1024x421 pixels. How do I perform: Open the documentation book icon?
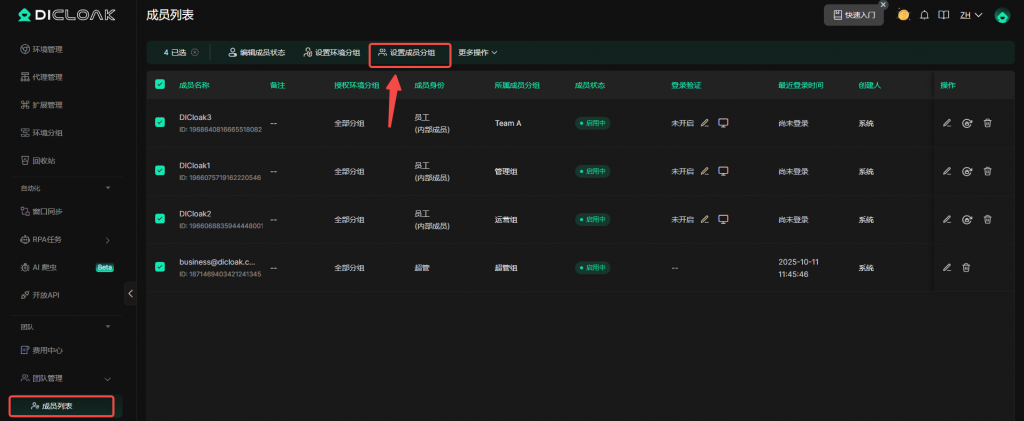pos(942,15)
